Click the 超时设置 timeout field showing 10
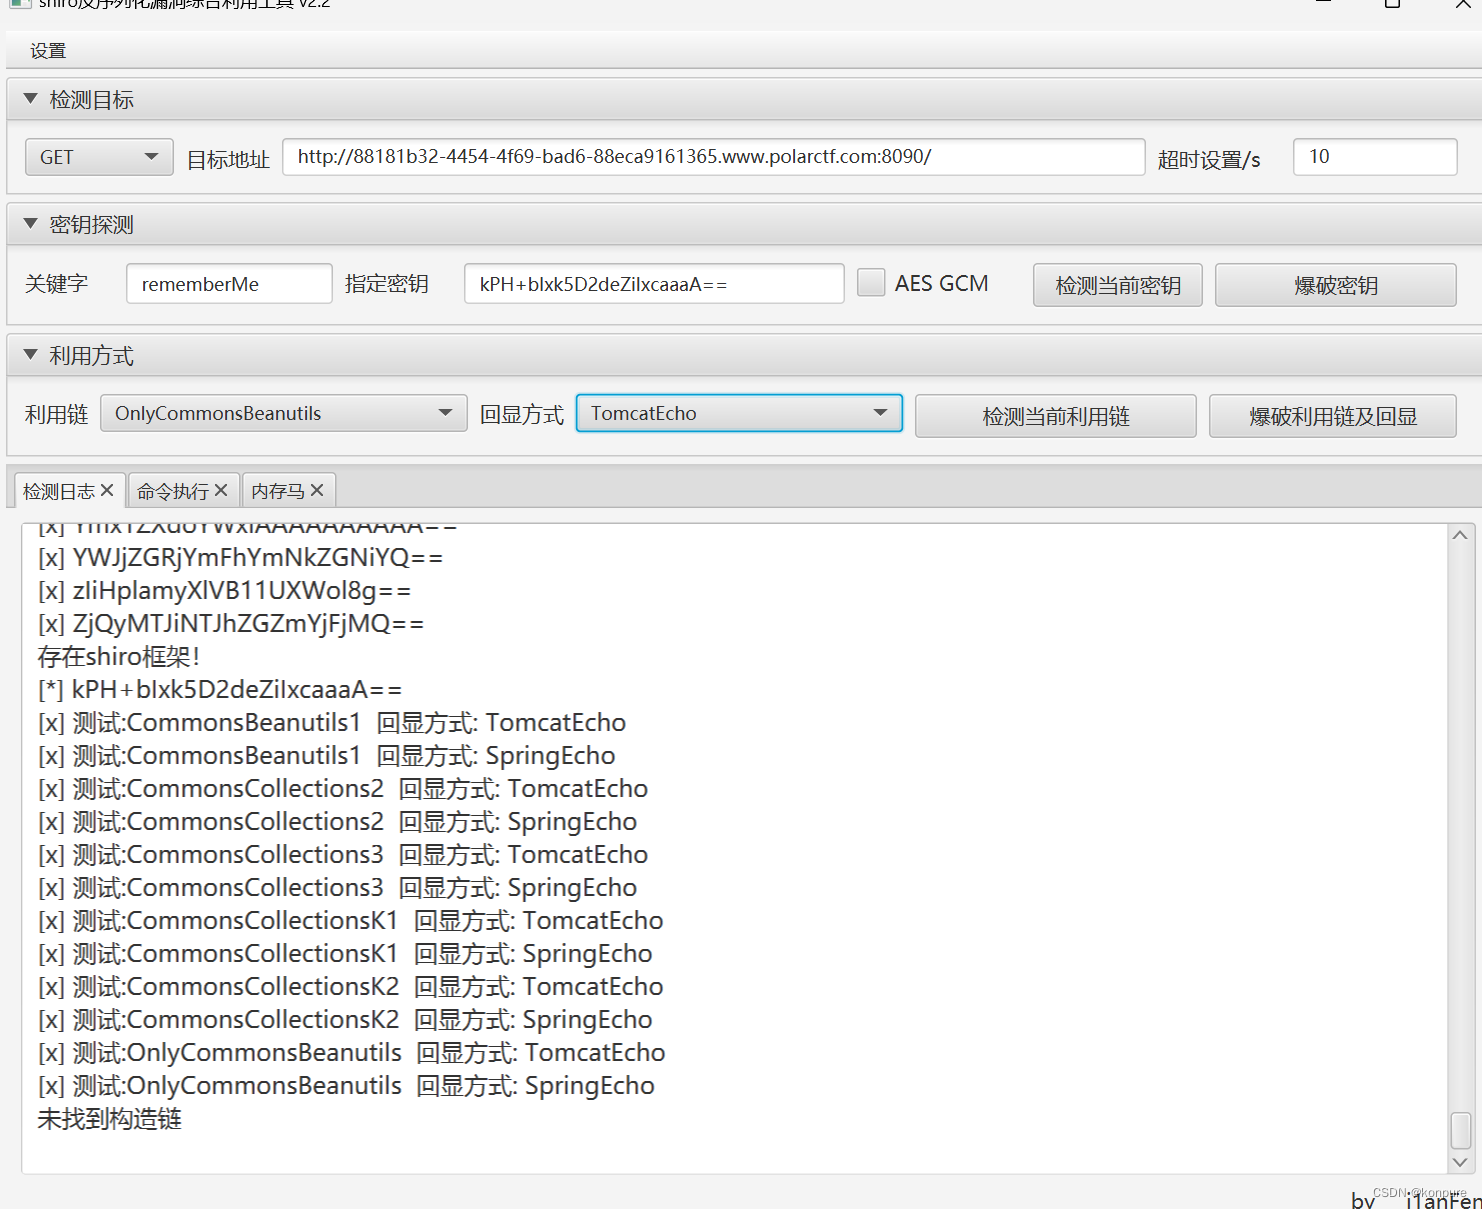 (x=1375, y=157)
